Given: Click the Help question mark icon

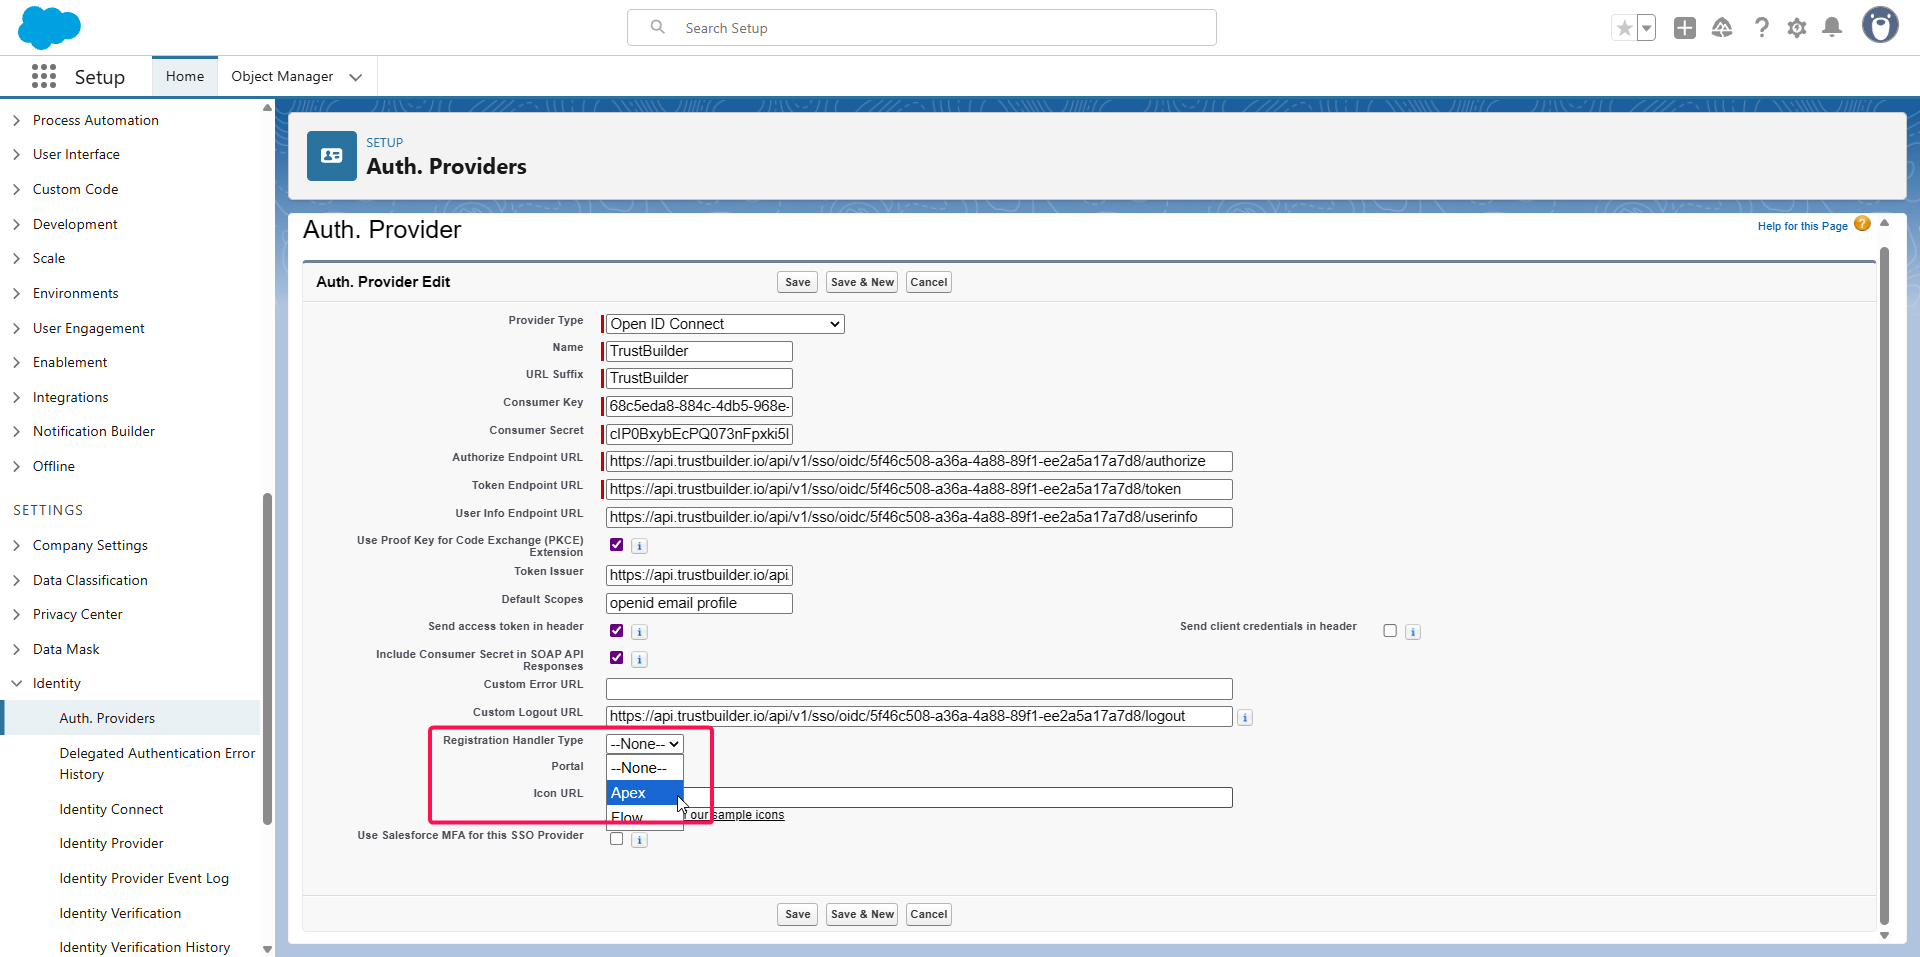Looking at the screenshot, I should click(1761, 28).
